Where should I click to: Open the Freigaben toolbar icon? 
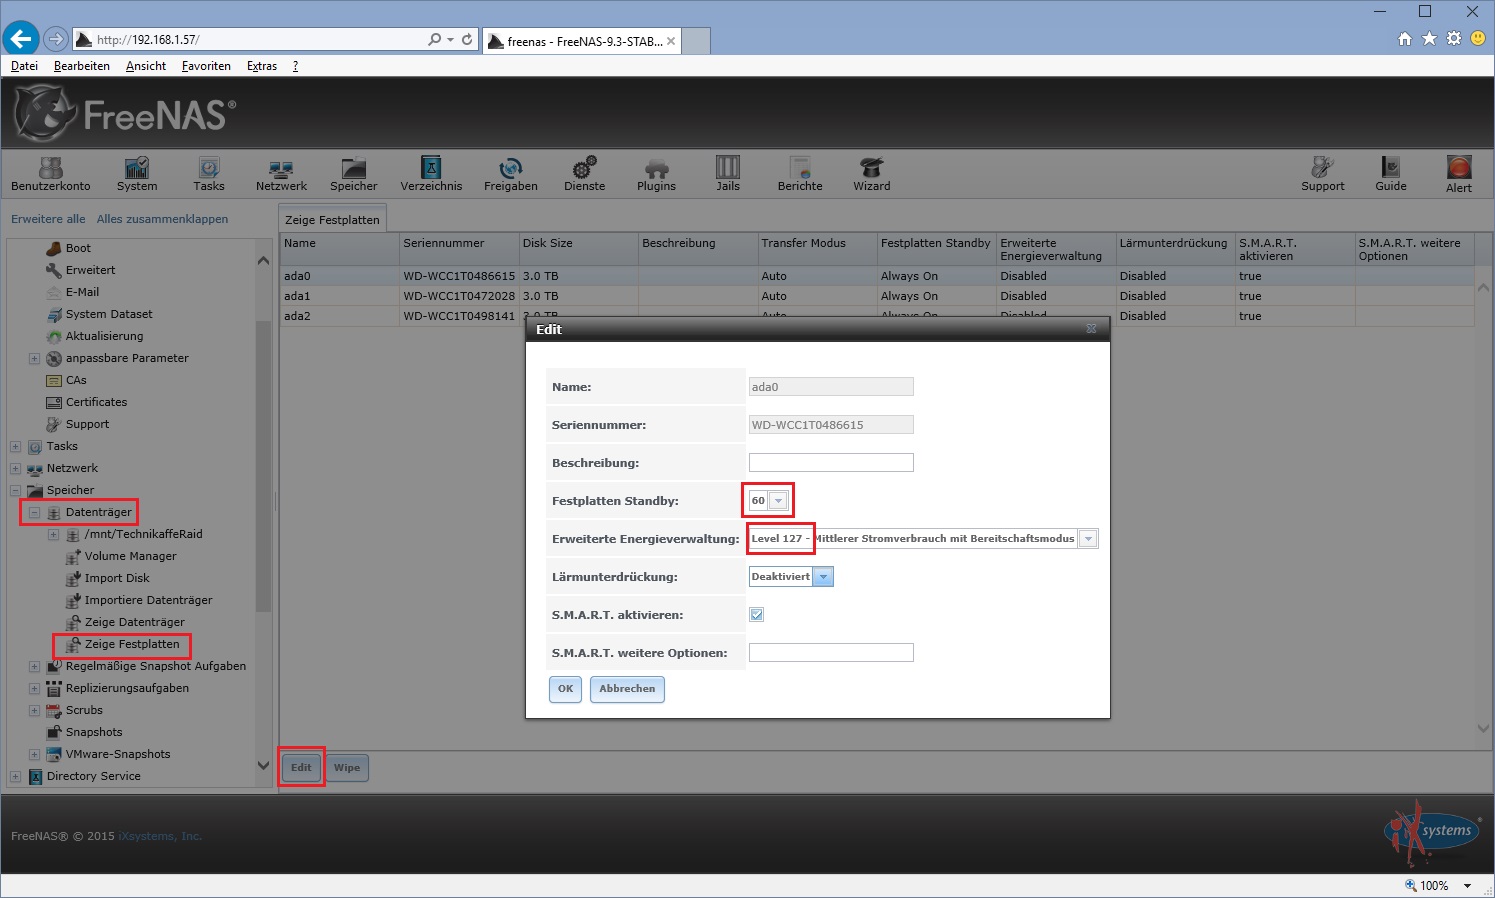[511, 174]
